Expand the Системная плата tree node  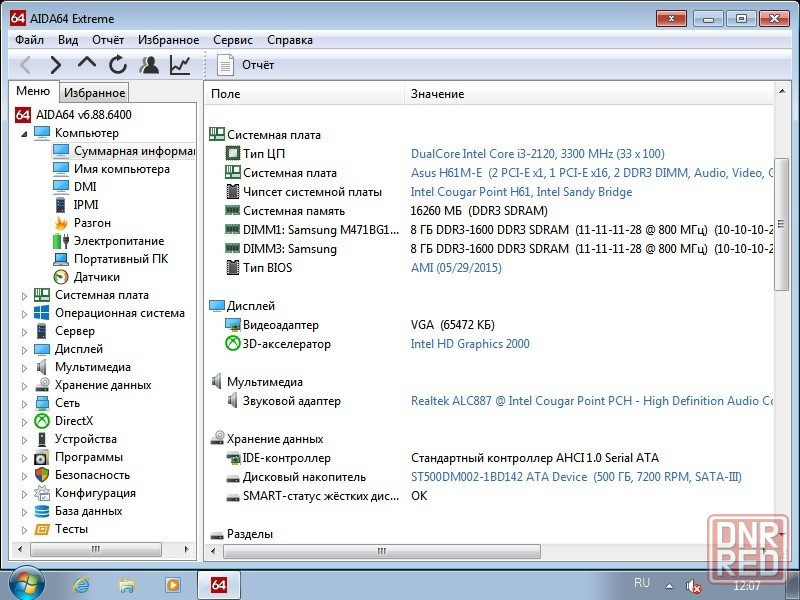24,295
